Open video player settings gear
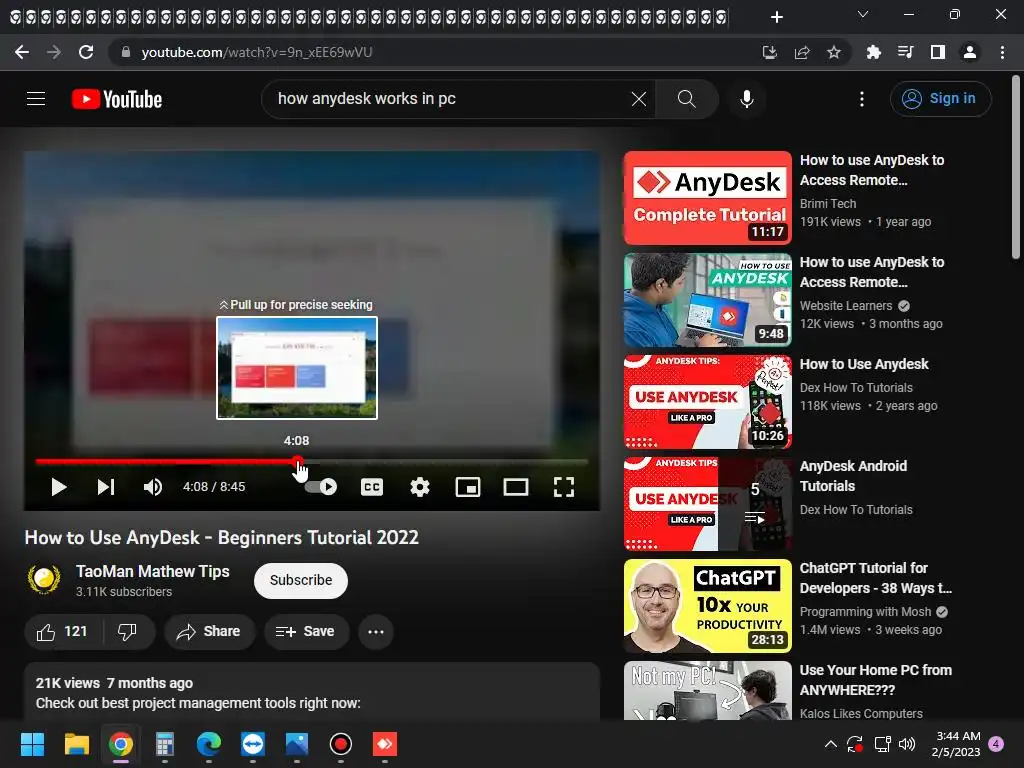This screenshot has width=1024, height=768. tap(420, 487)
